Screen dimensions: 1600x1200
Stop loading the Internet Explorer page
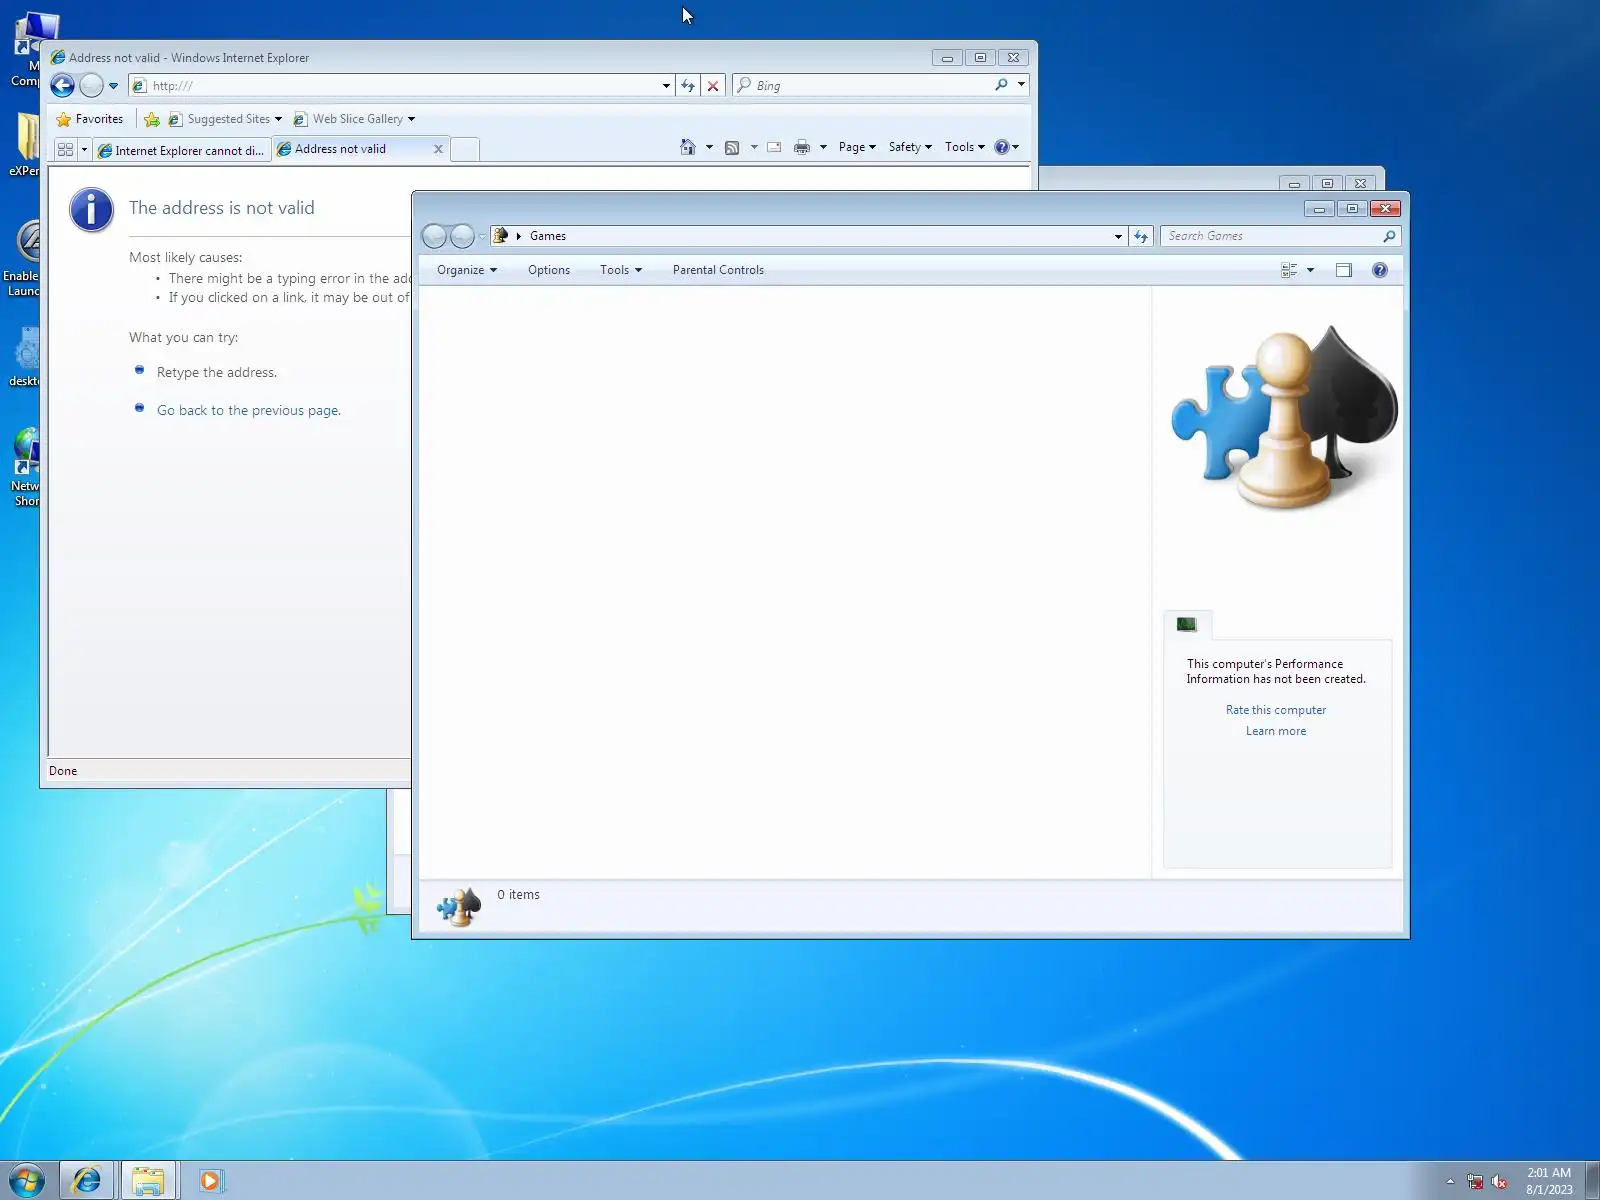(713, 86)
